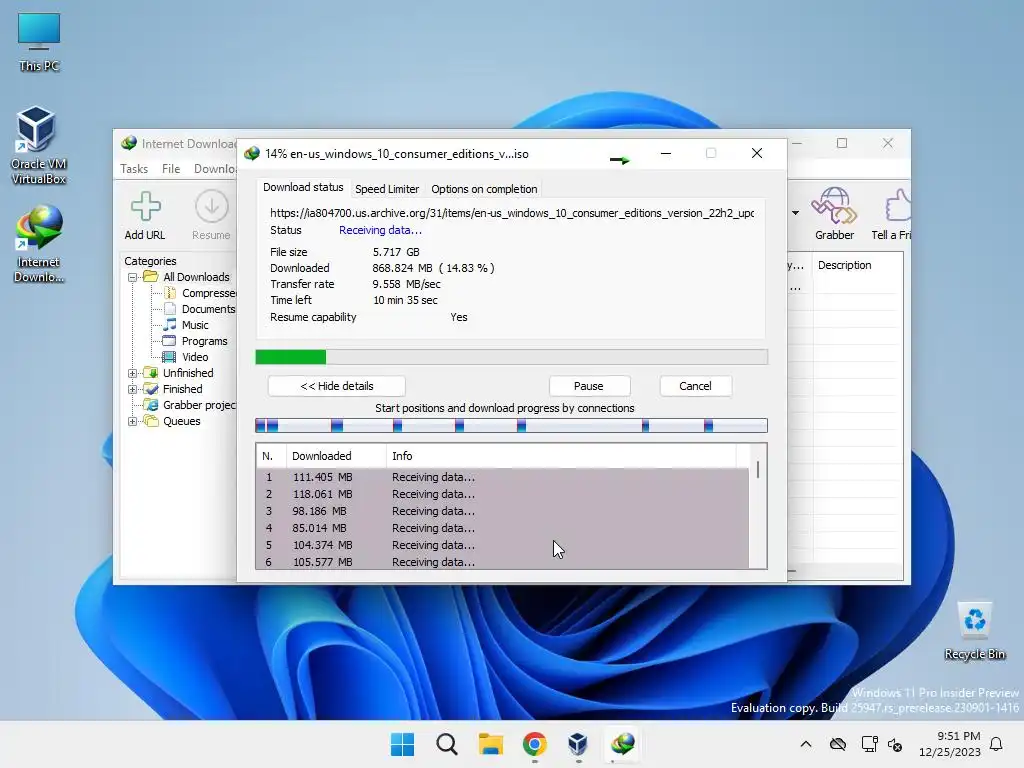Click the green download progress bar

[511, 357]
